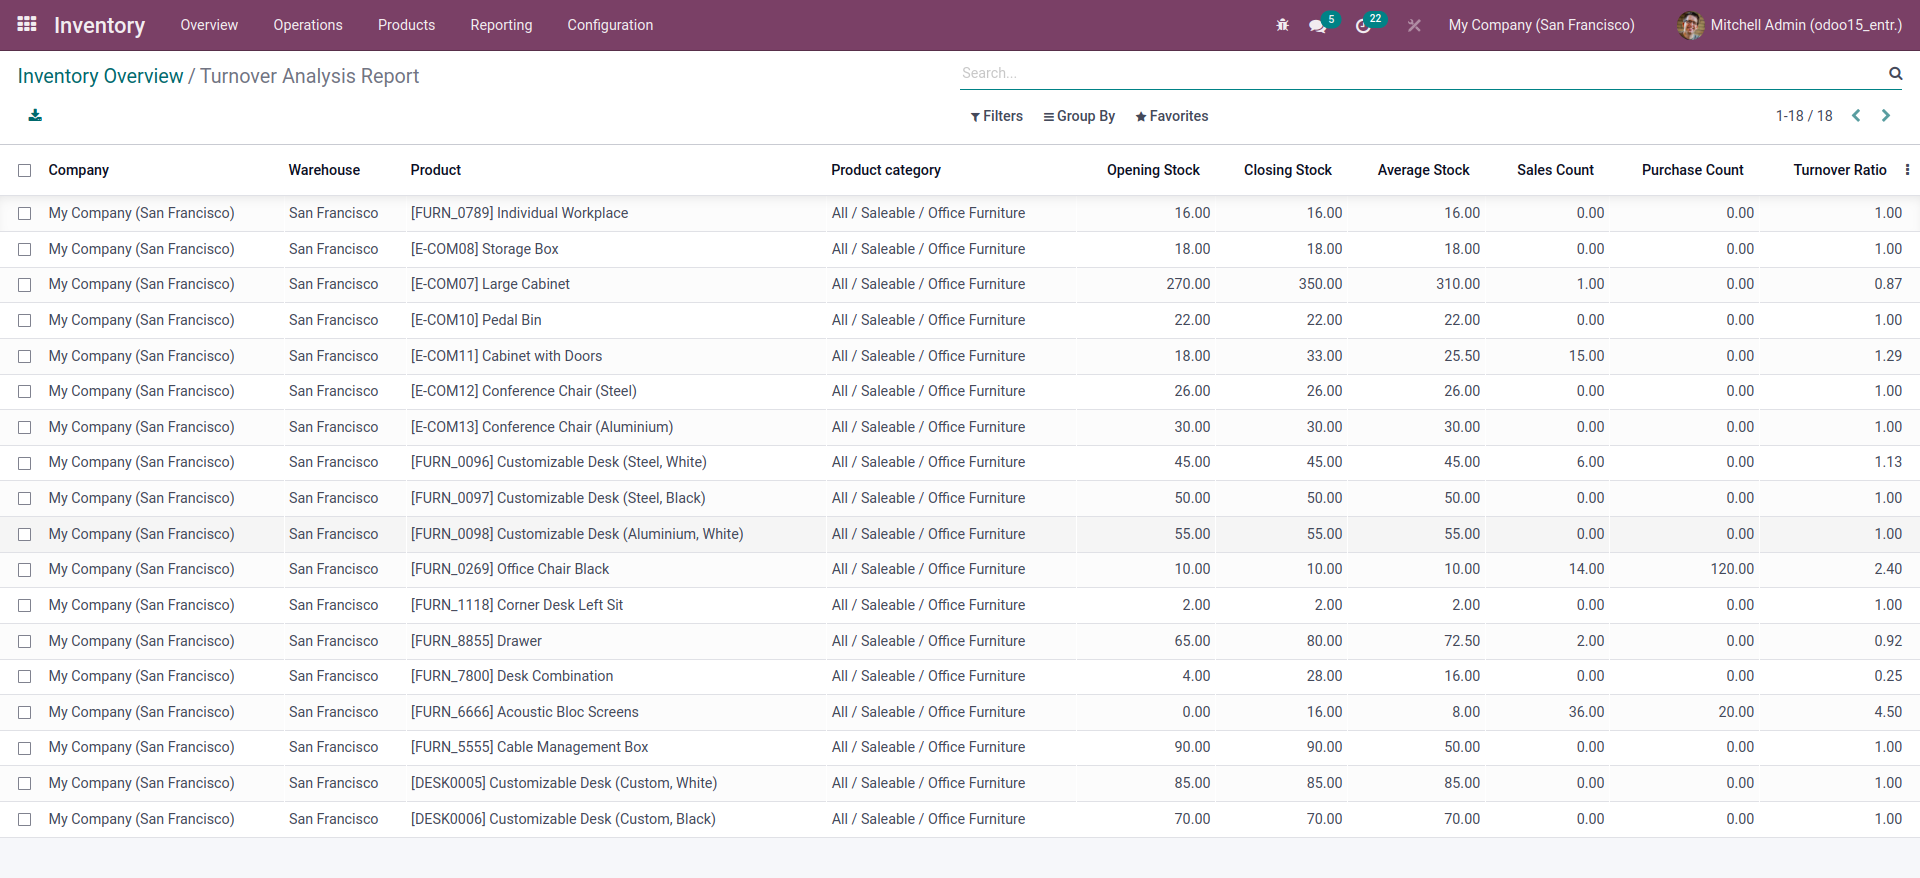The width and height of the screenshot is (1920, 878).
Task: Check the Pedal Bin row checkbox
Action: coord(25,321)
